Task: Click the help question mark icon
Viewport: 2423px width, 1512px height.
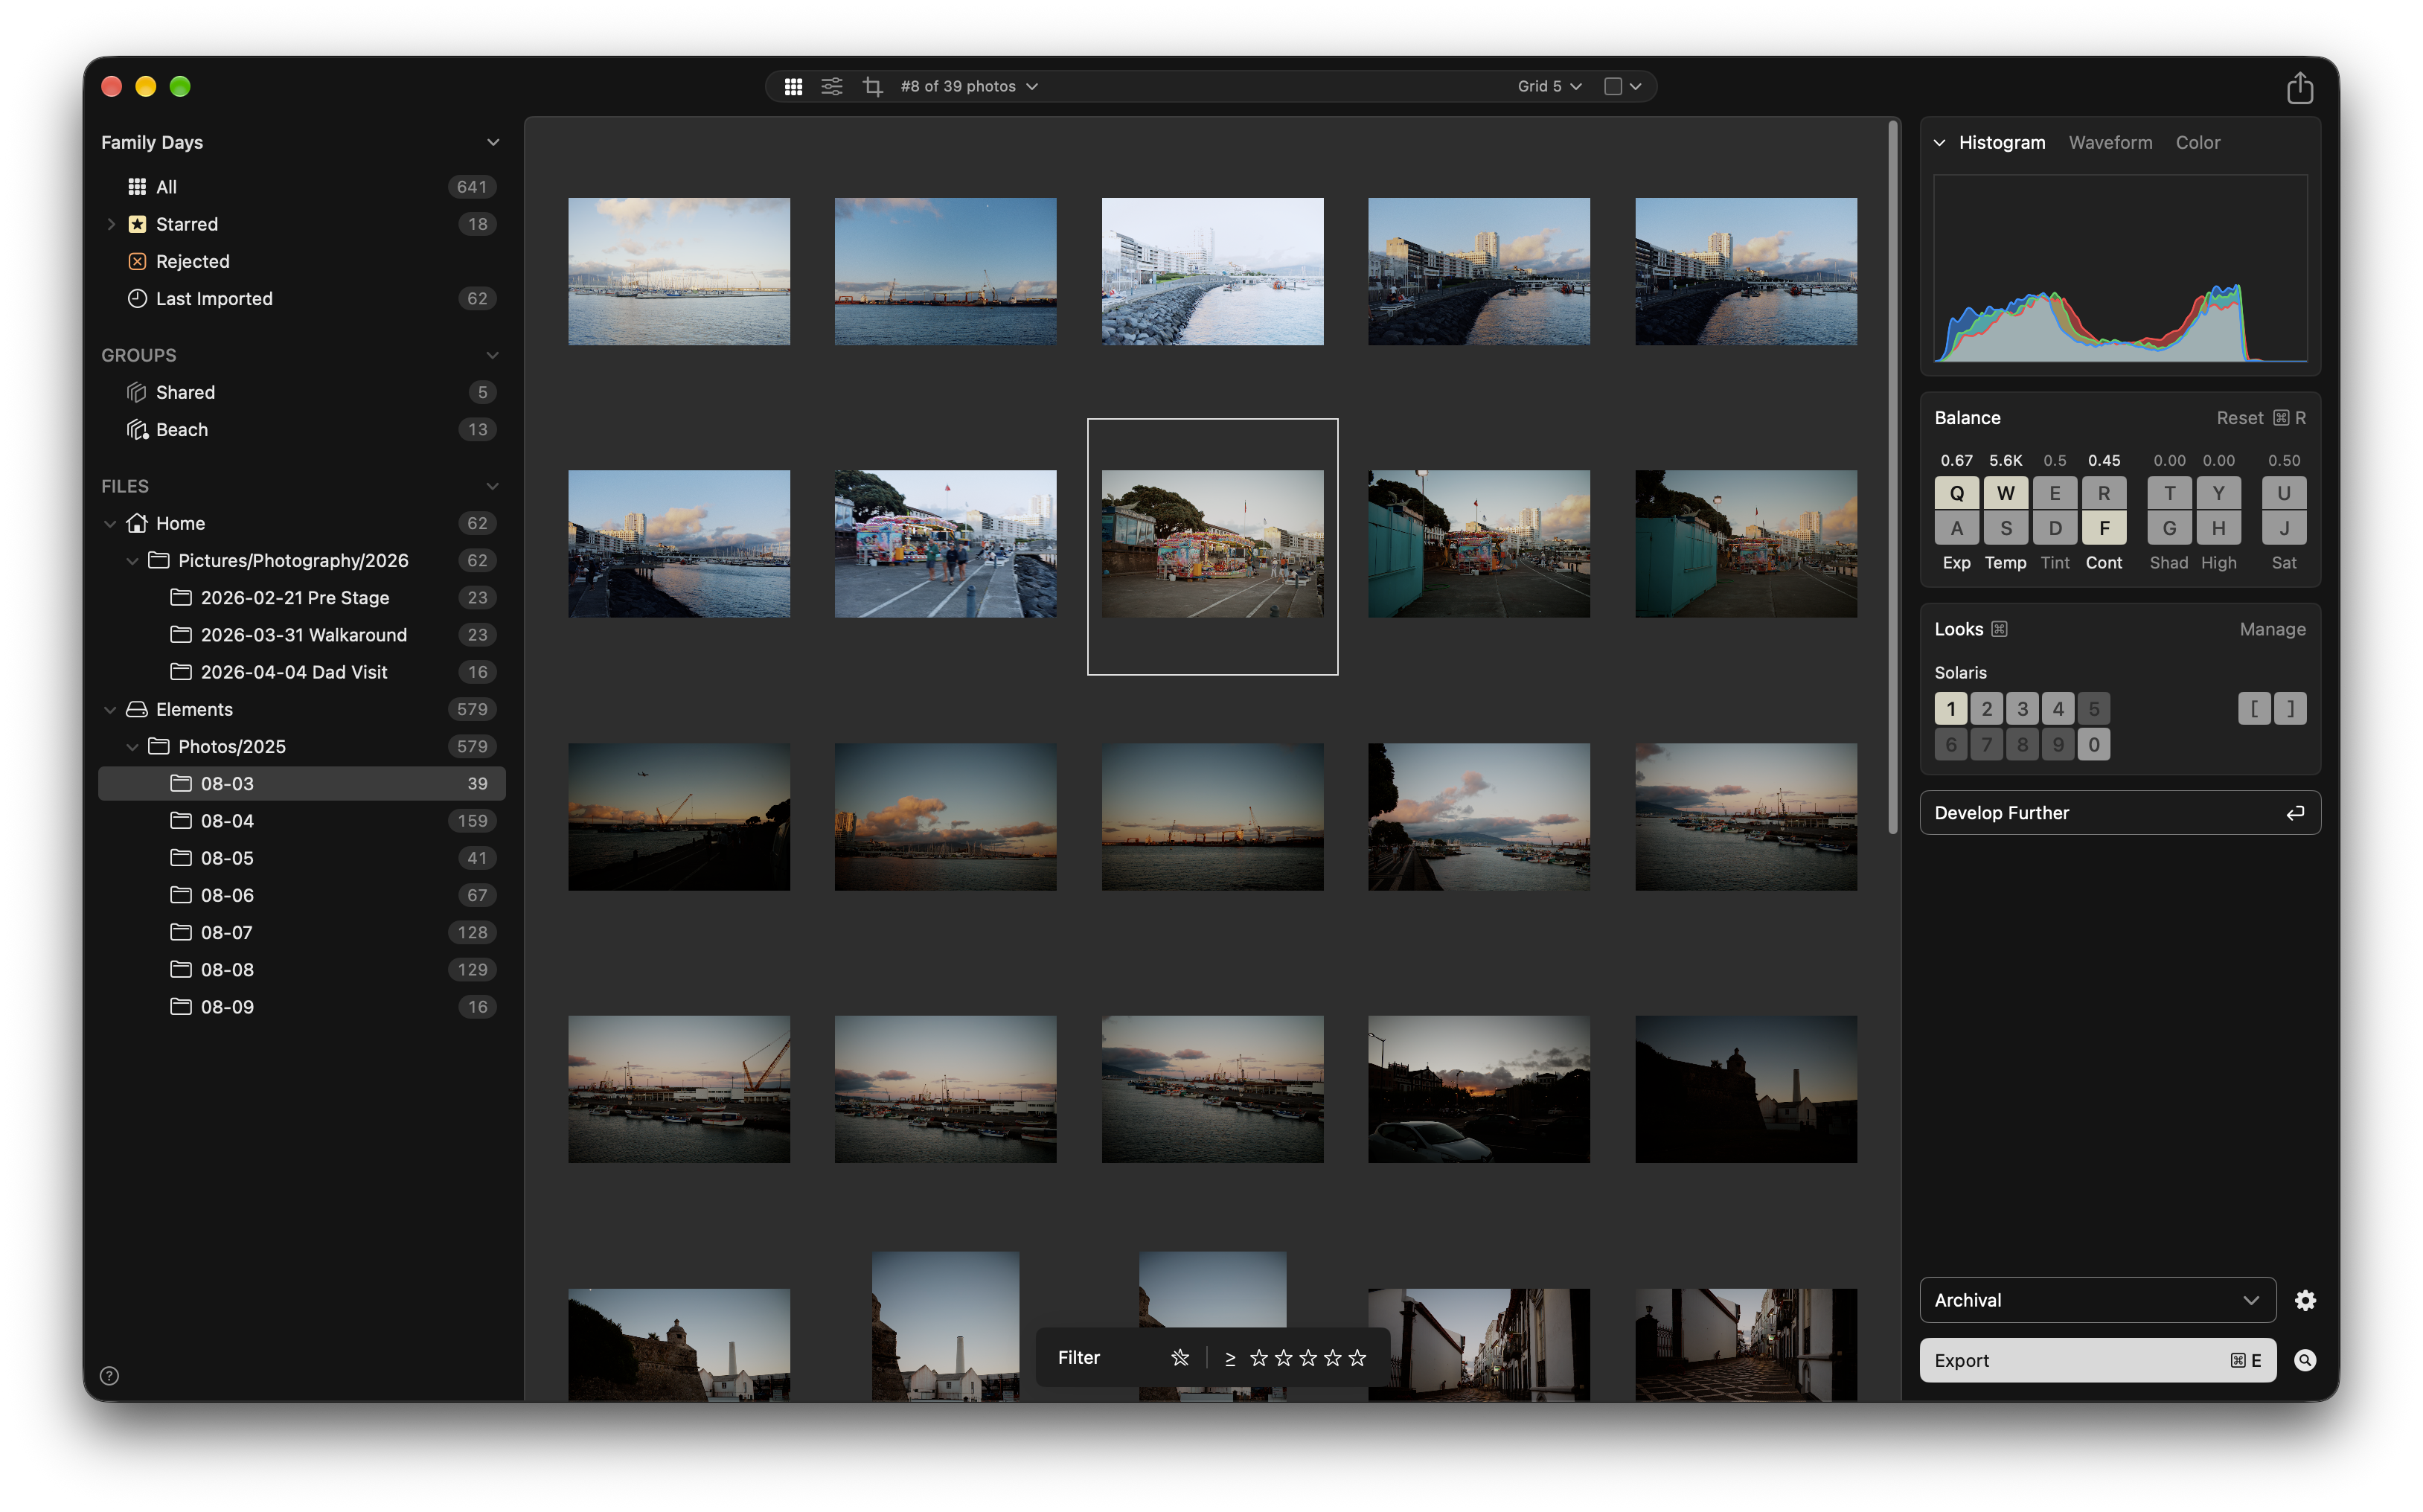Action: coord(110,1376)
